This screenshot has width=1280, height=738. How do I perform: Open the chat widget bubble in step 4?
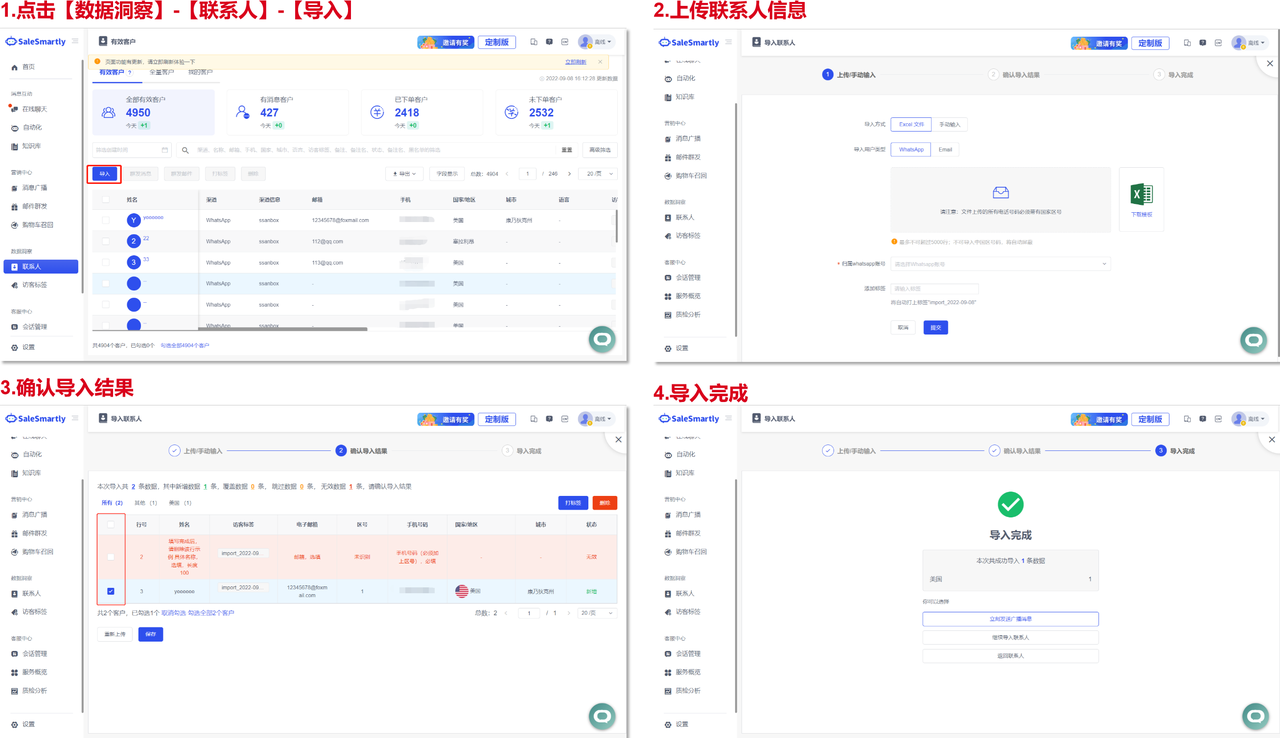coord(1255,716)
